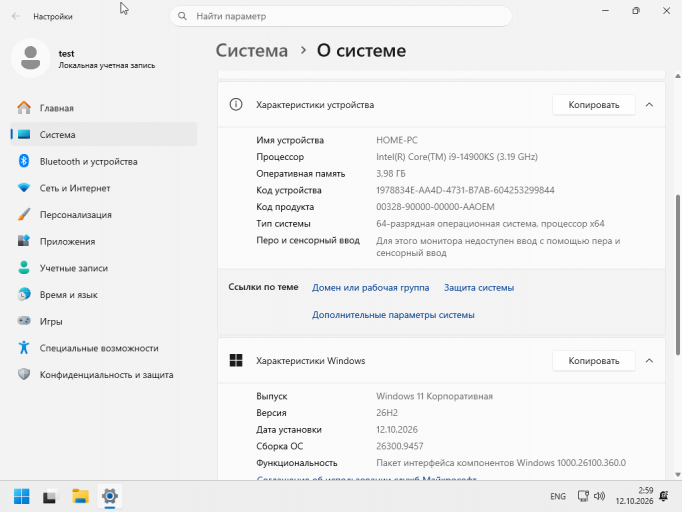Screen dimensions: 682x512
Task: Click the device name HOME-PC
Action: 397,140
